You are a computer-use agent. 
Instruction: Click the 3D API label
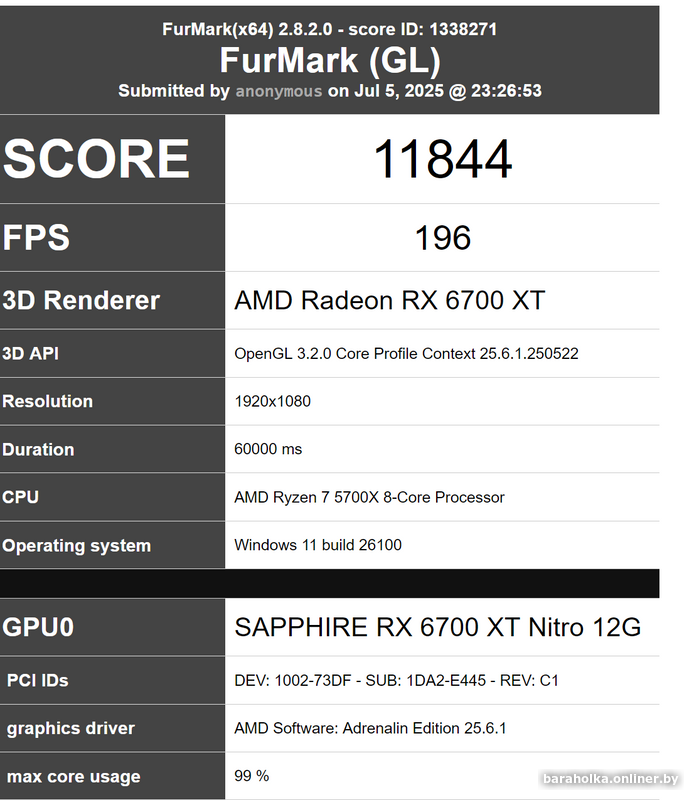31,353
